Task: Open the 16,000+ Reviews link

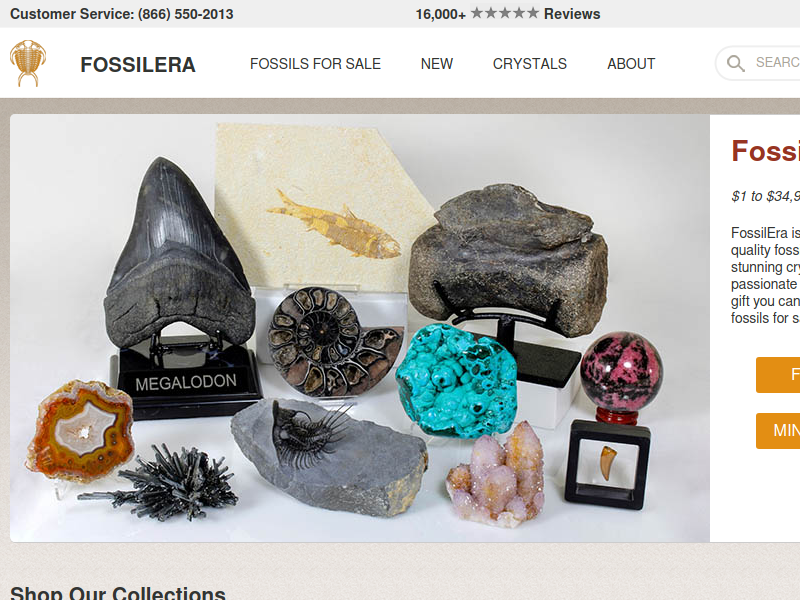Action: pyautogui.click(x=508, y=14)
